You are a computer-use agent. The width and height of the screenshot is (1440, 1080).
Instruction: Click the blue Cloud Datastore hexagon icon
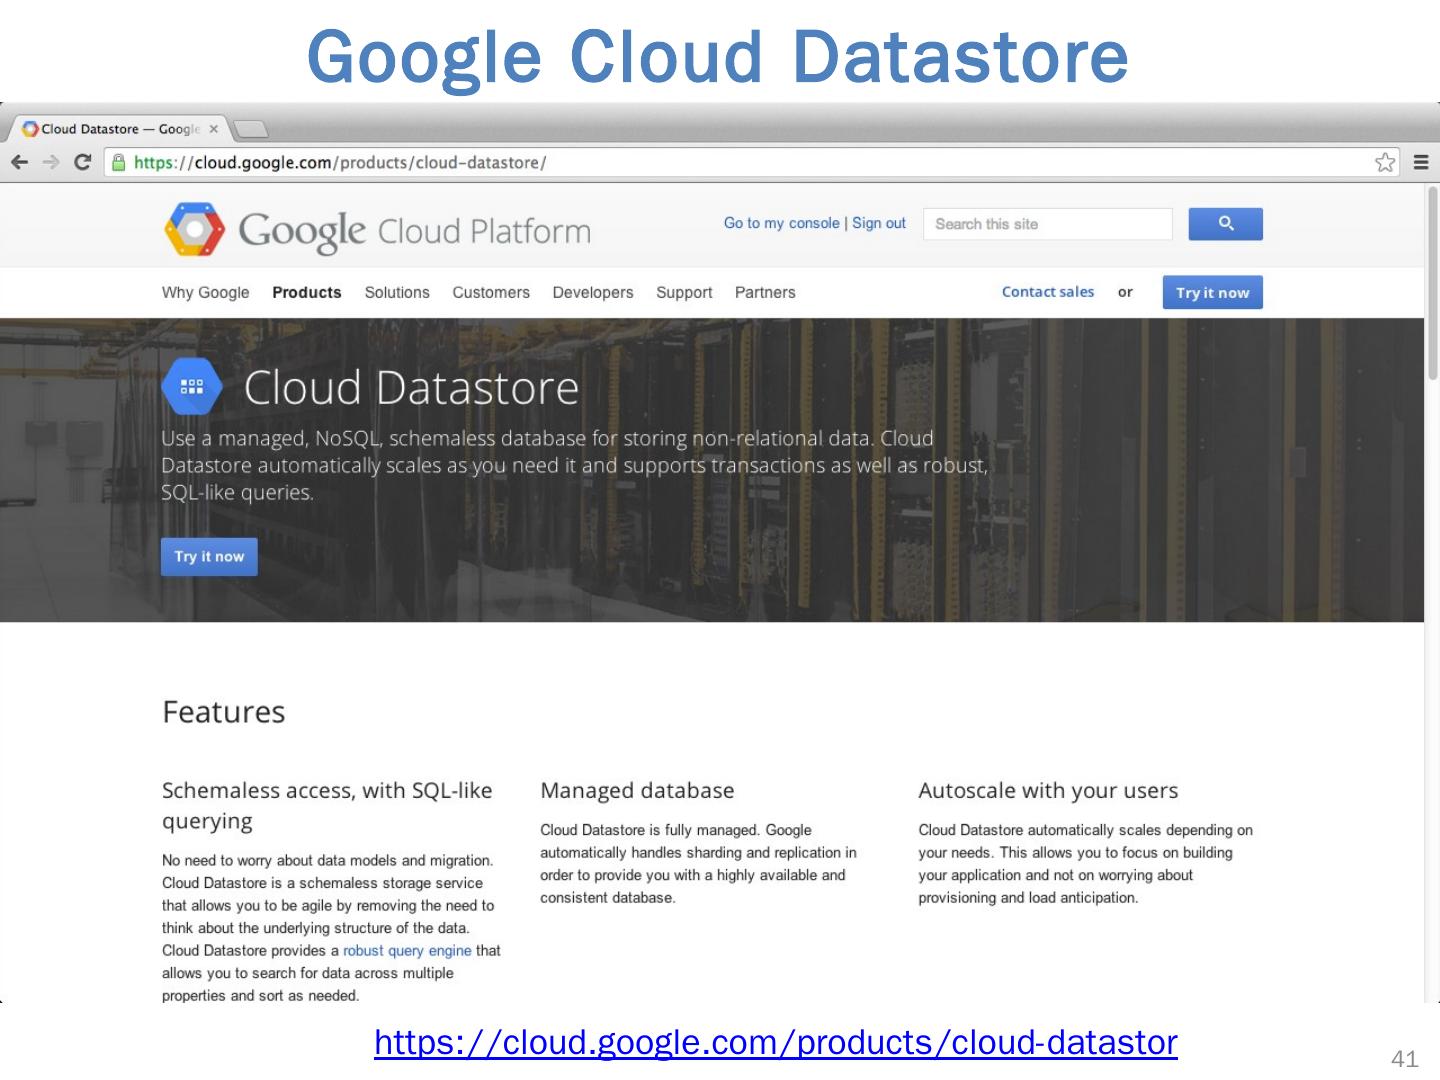[x=192, y=386]
